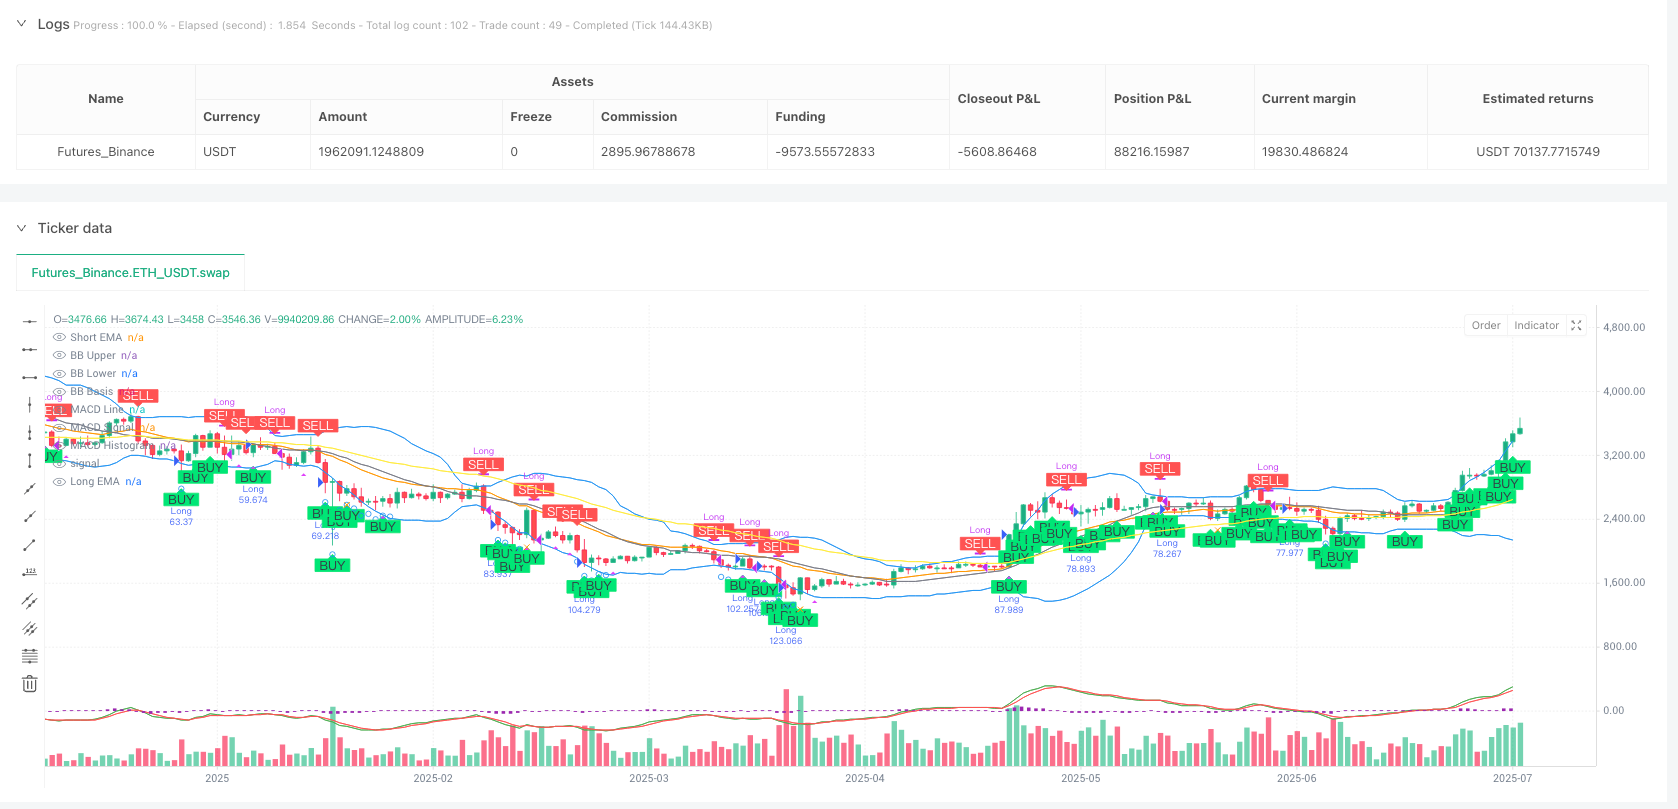
Task: Click the Estimated returns column header
Action: point(1537,99)
